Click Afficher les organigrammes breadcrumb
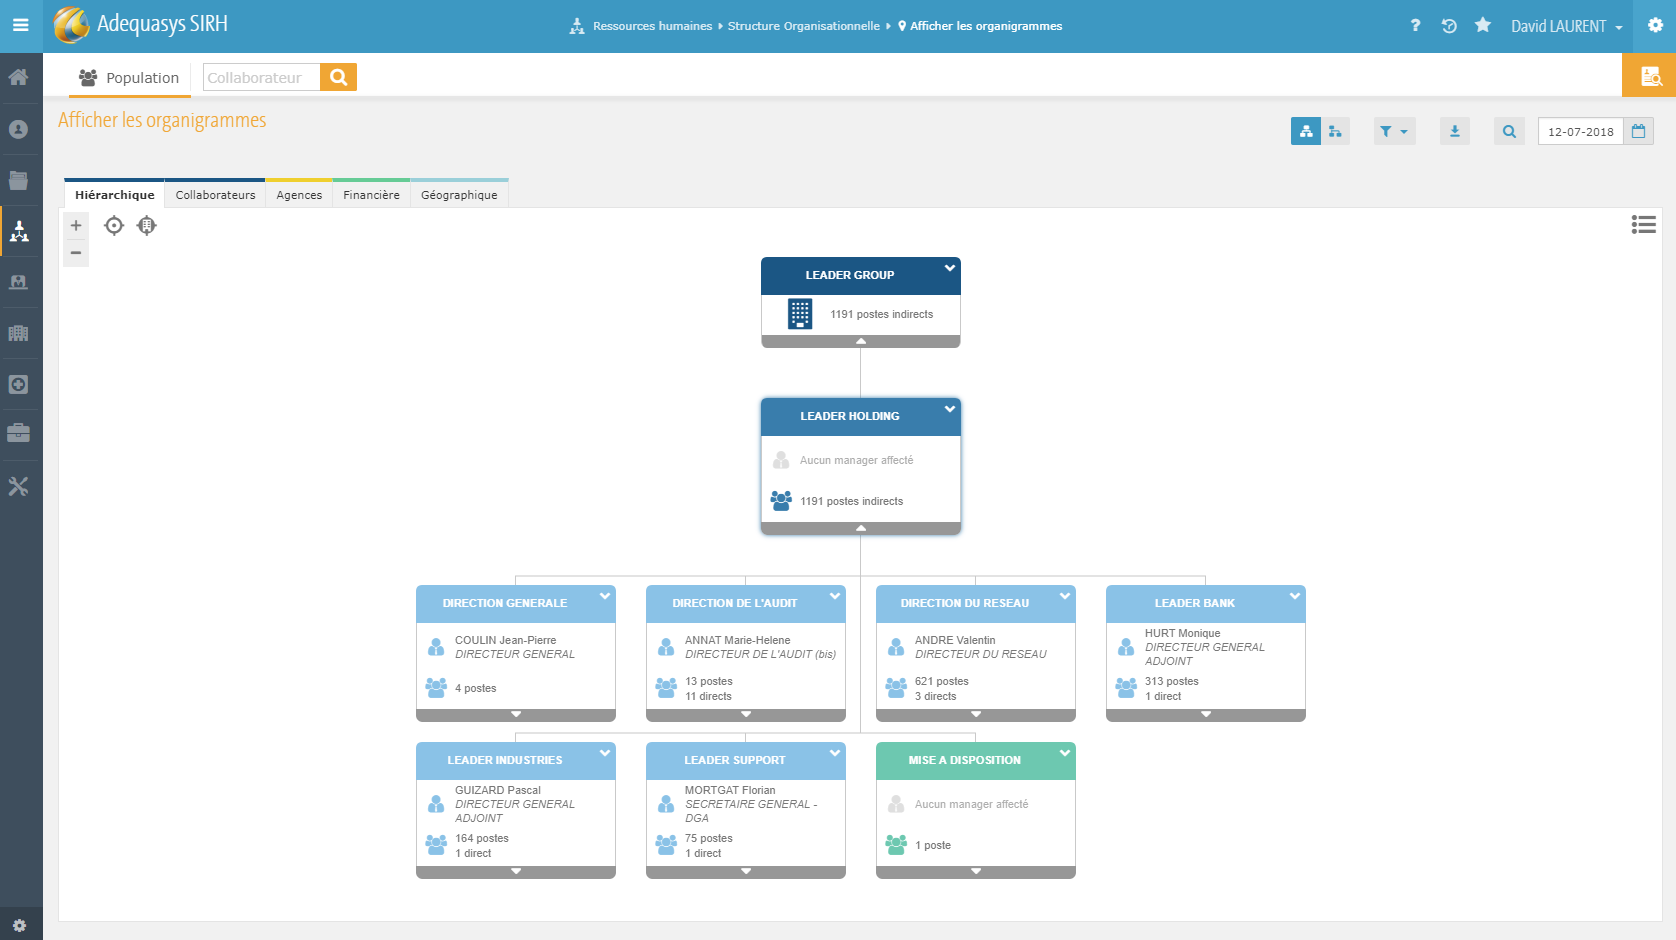1676x940 pixels. (986, 26)
